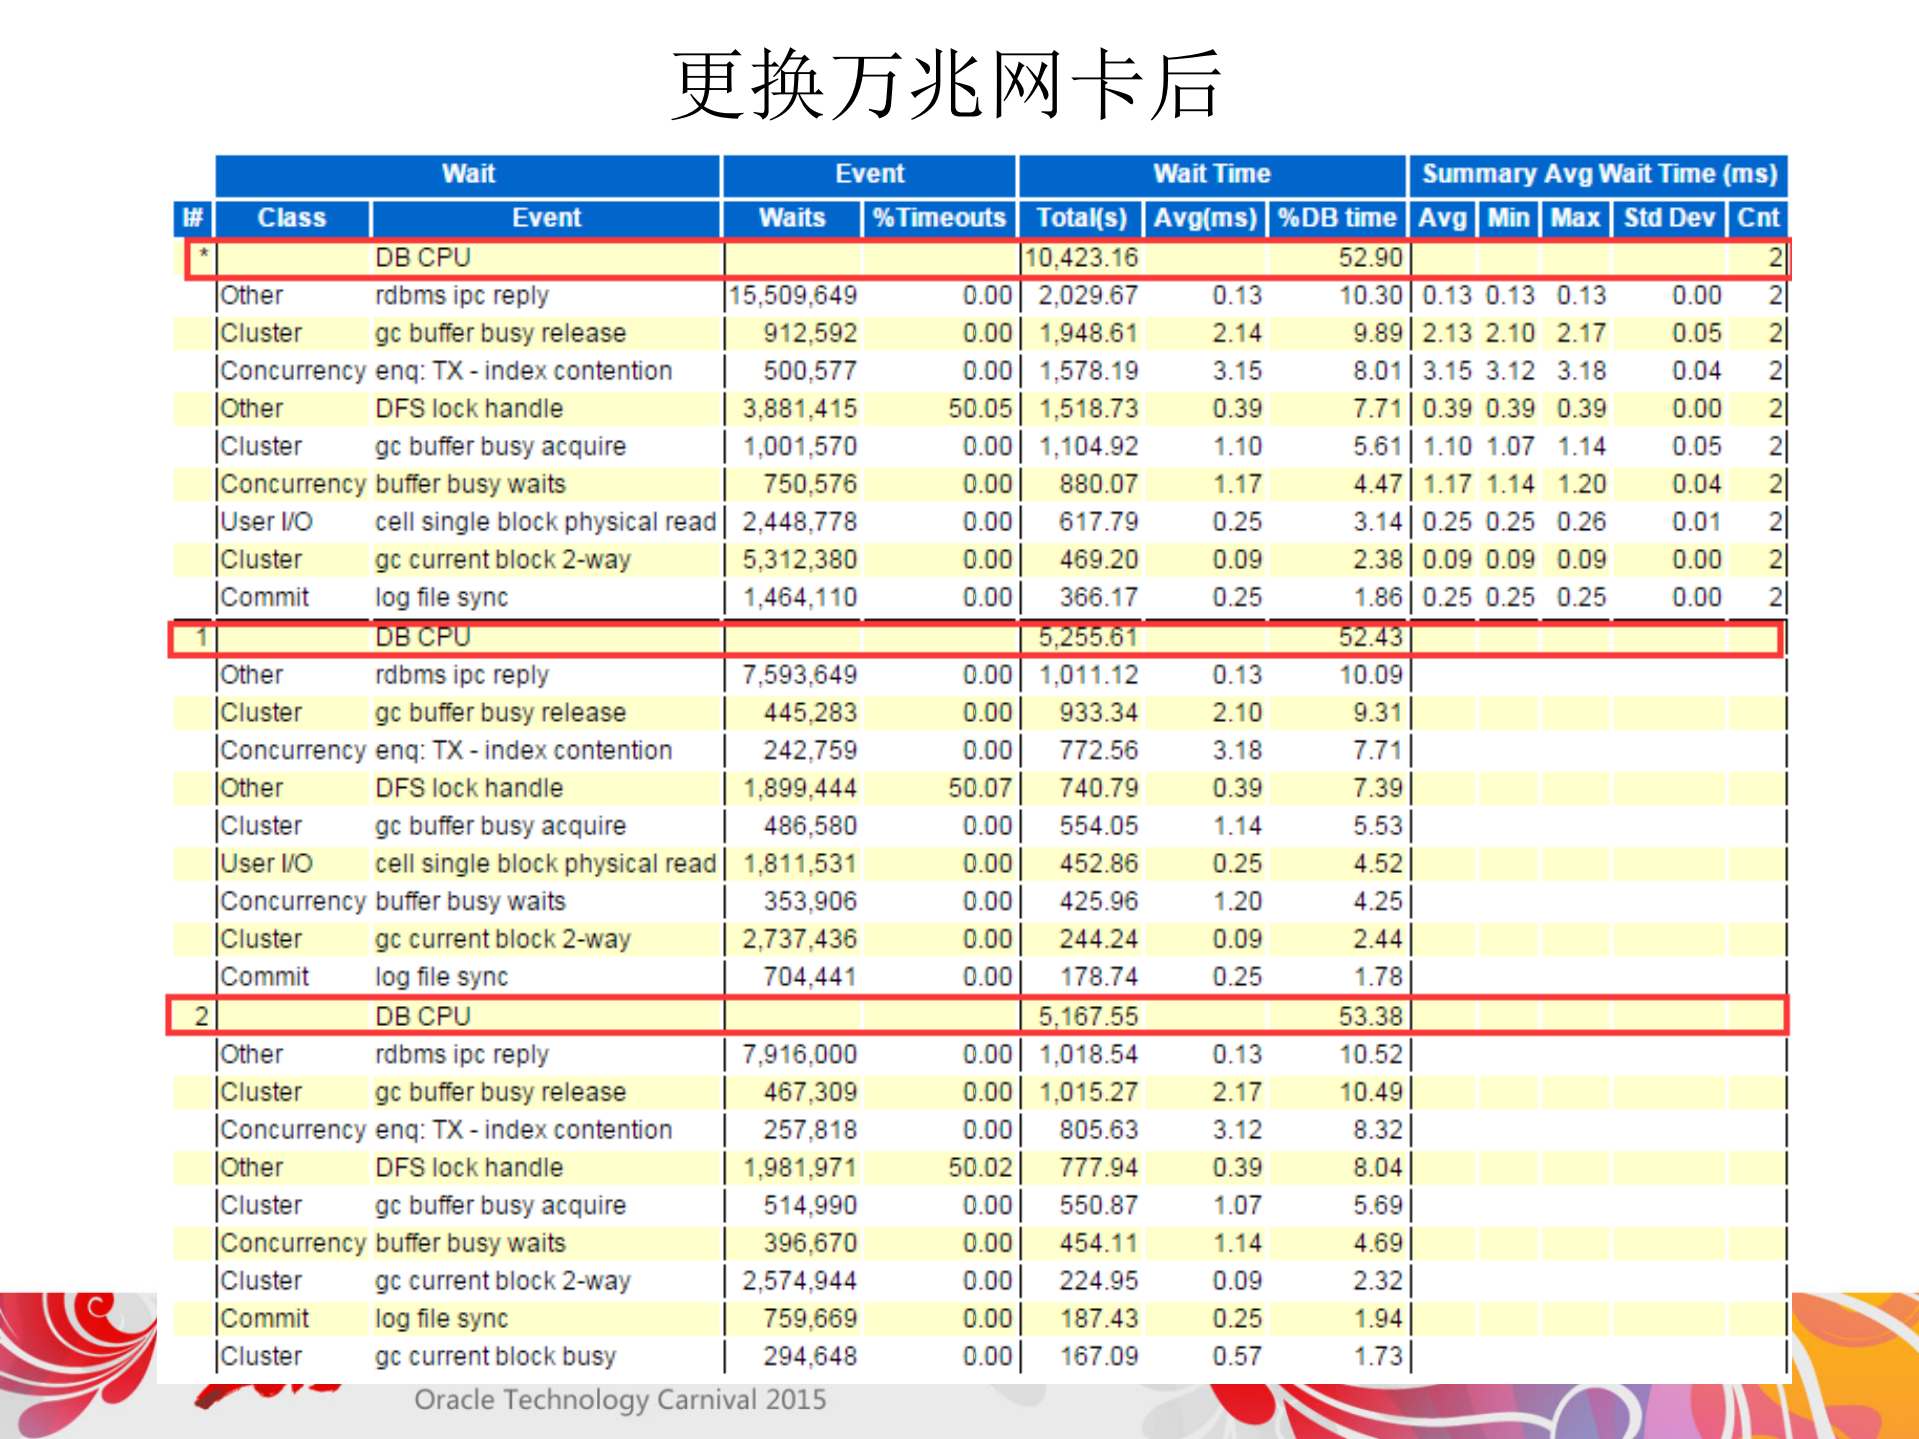Click the Avg(ms) column heading
The width and height of the screenshot is (1919, 1439).
coord(1206,217)
